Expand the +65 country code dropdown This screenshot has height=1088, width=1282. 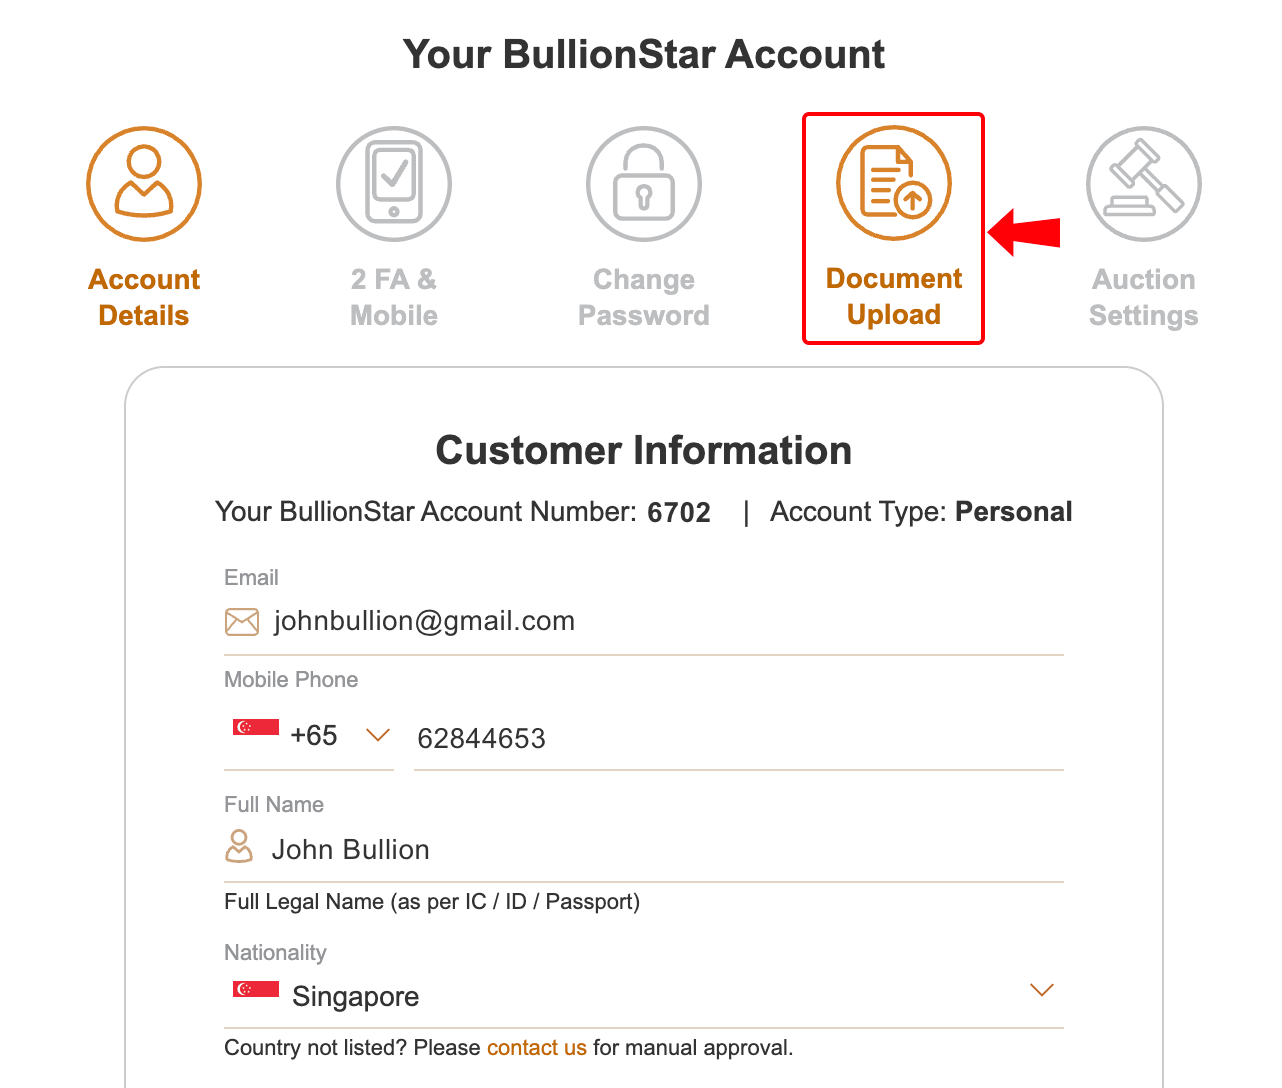[x=377, y=736]
